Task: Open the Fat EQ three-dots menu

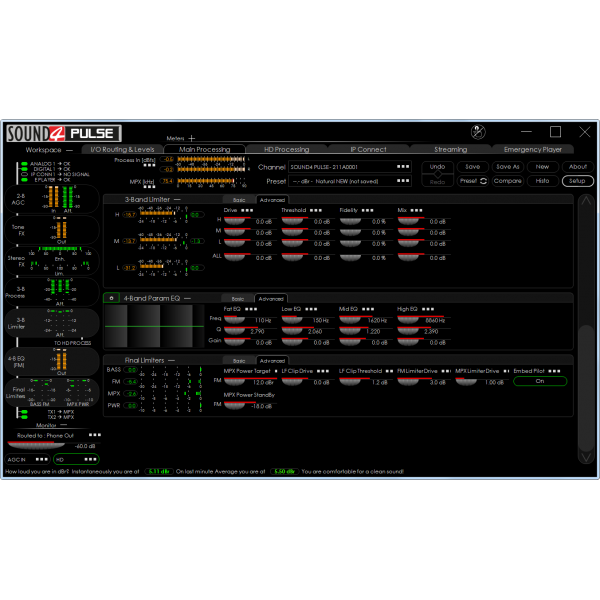Action: click(251, 309)
